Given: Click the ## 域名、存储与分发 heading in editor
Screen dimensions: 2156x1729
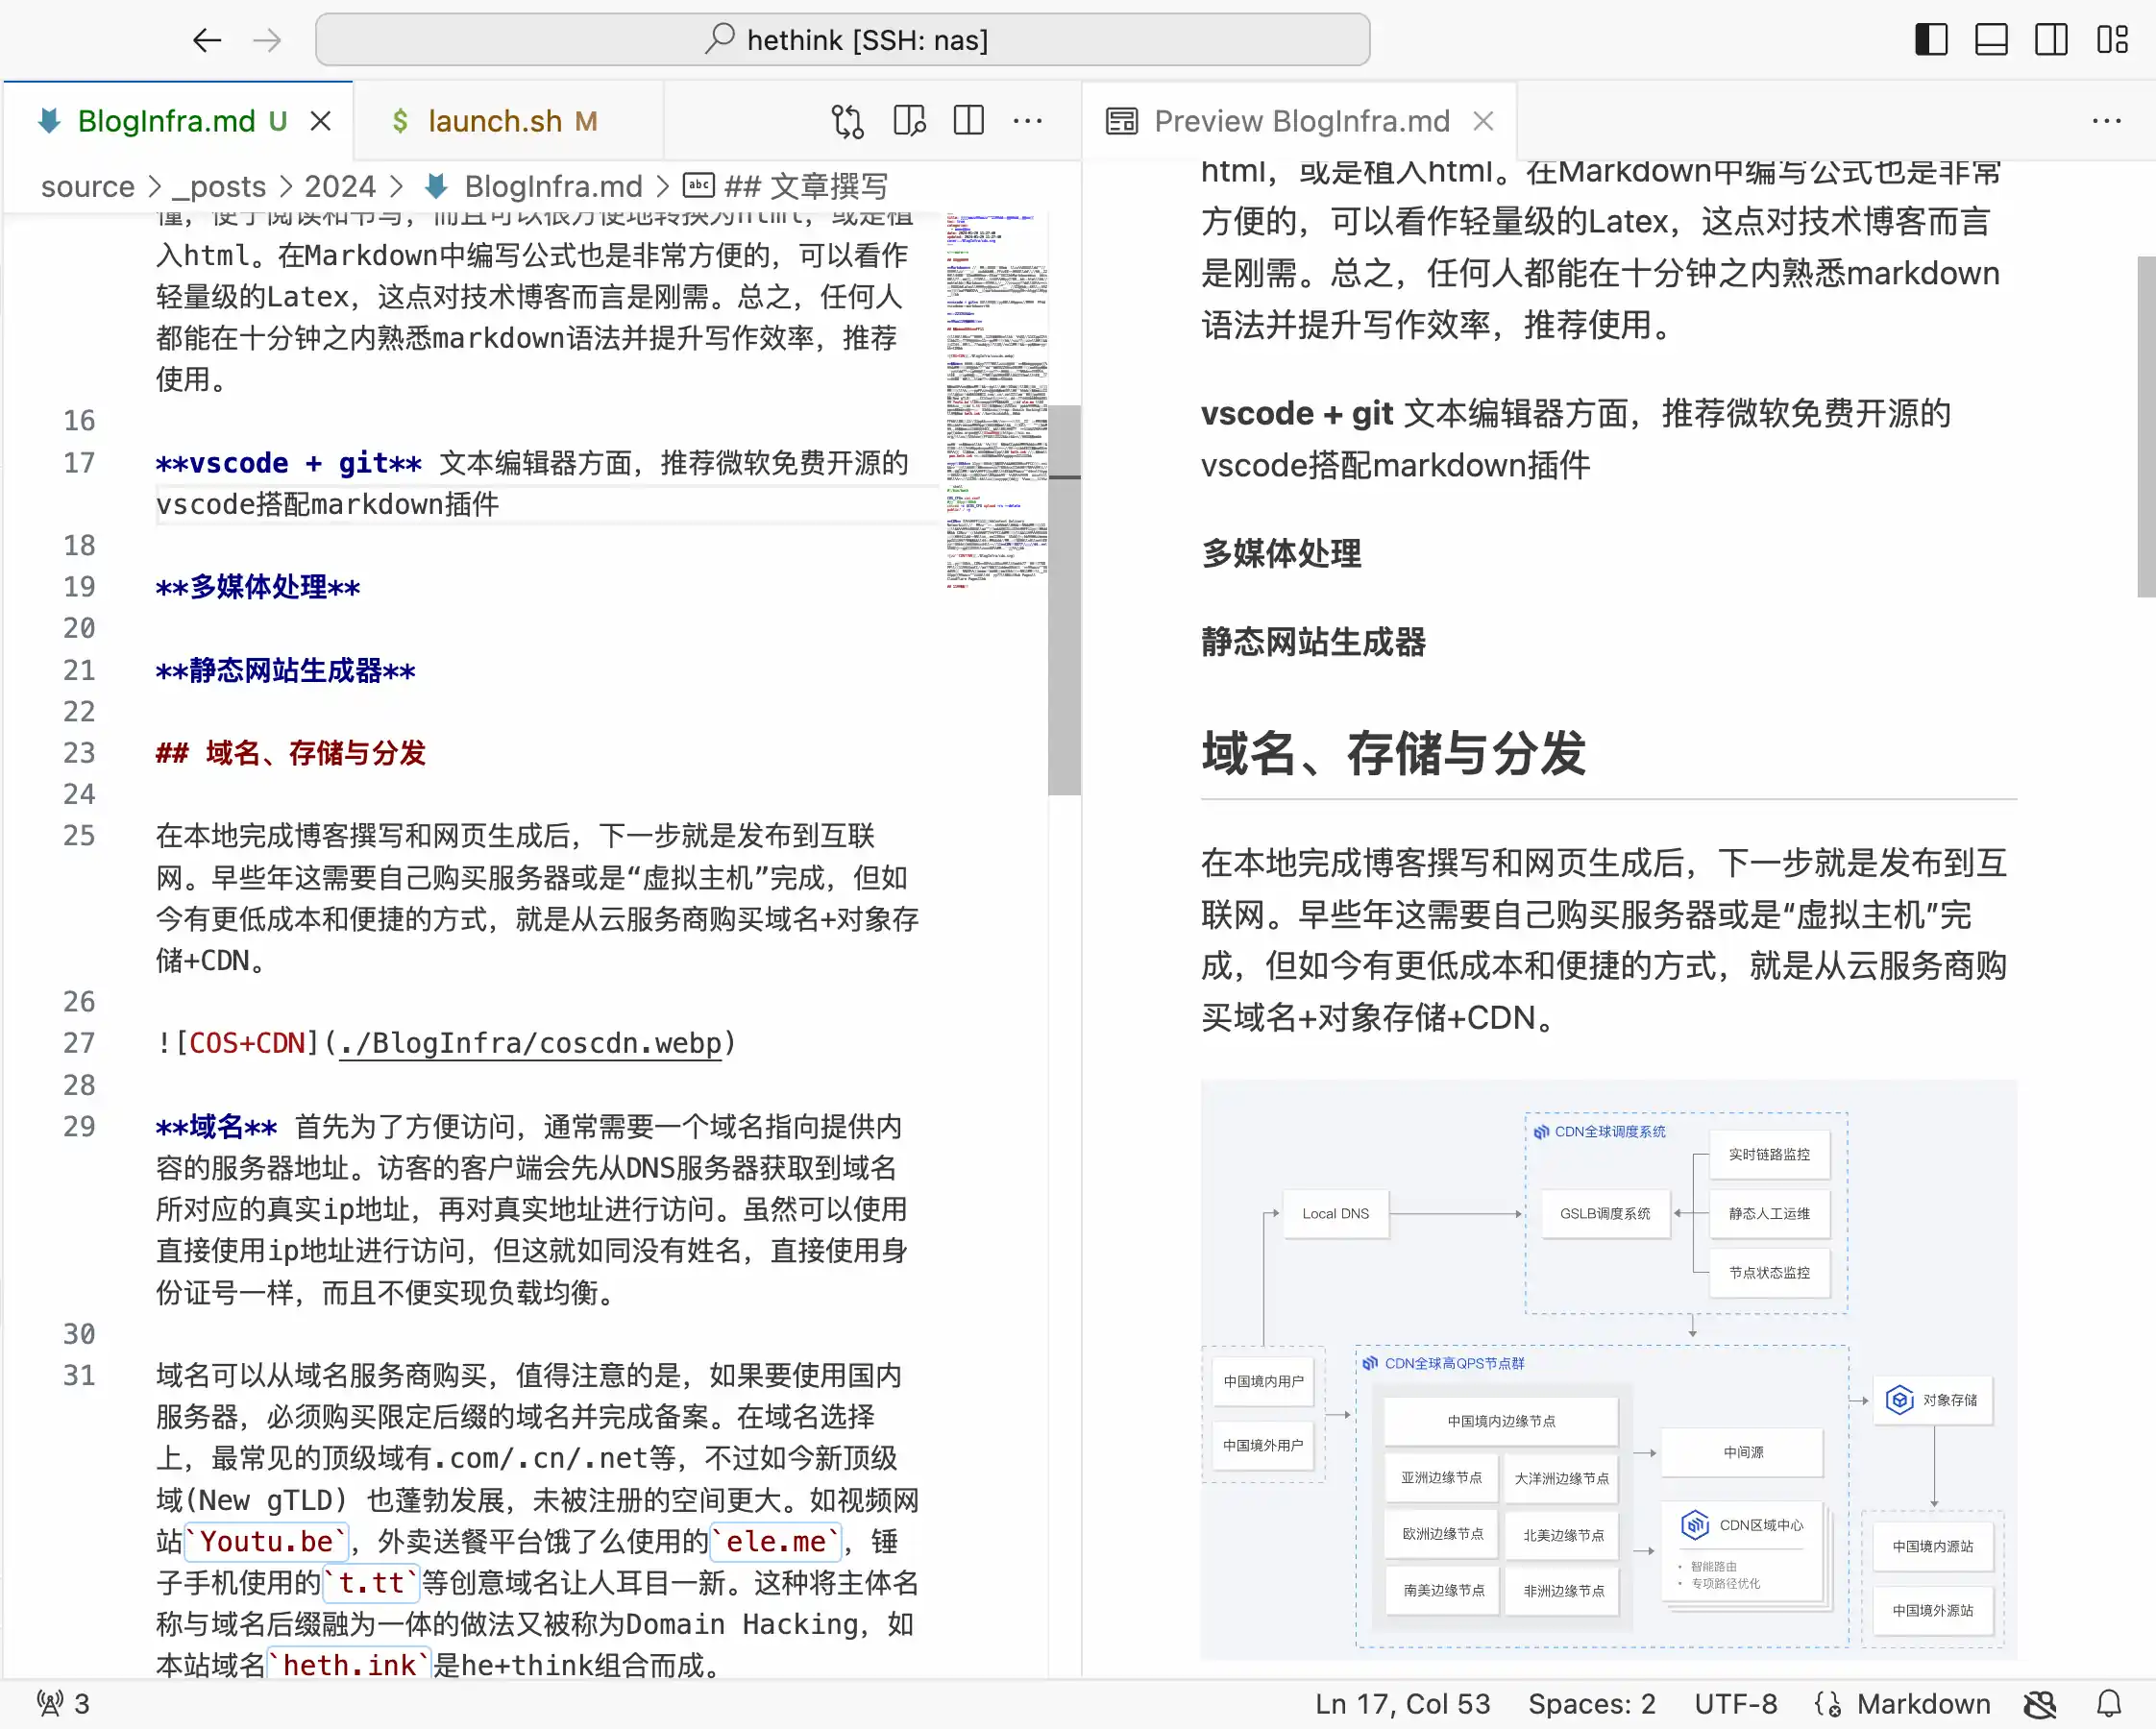Looking at the screenshot, I should (291, 753).
